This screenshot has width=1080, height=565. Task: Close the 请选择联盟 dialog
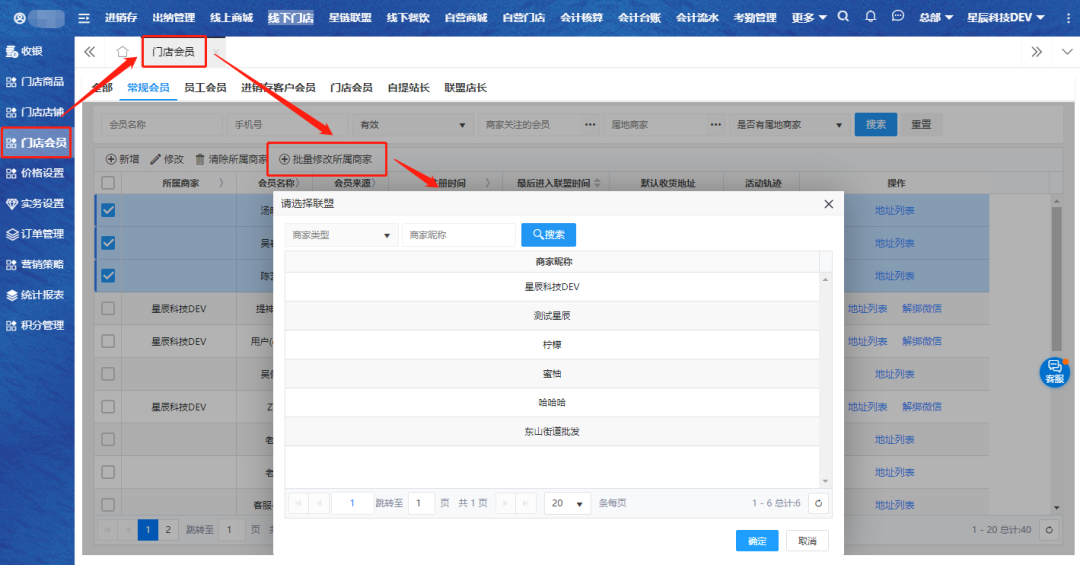point(828,204)
